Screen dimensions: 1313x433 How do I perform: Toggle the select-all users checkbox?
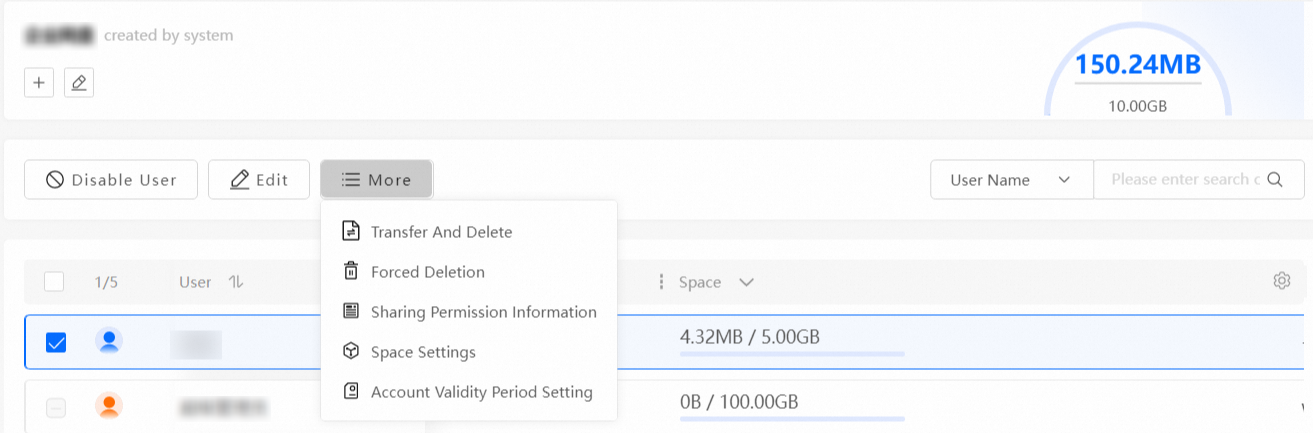(x=54, y=282)
